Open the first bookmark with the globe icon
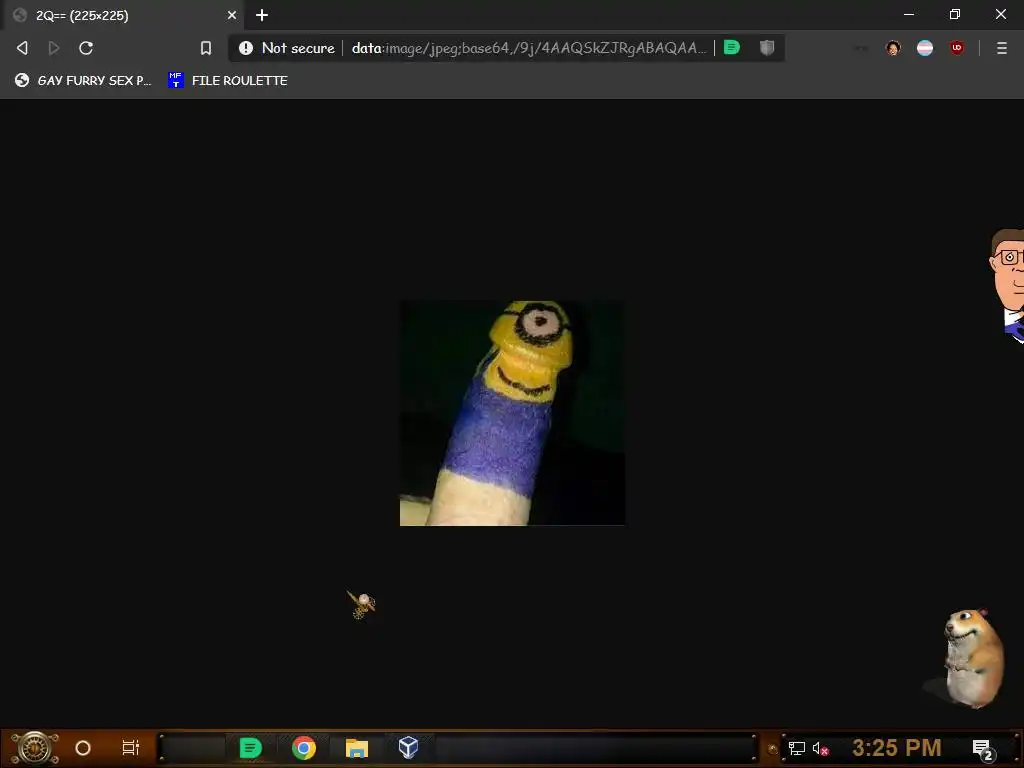The height and width of the screenshot is (768, 1024). 83,80
